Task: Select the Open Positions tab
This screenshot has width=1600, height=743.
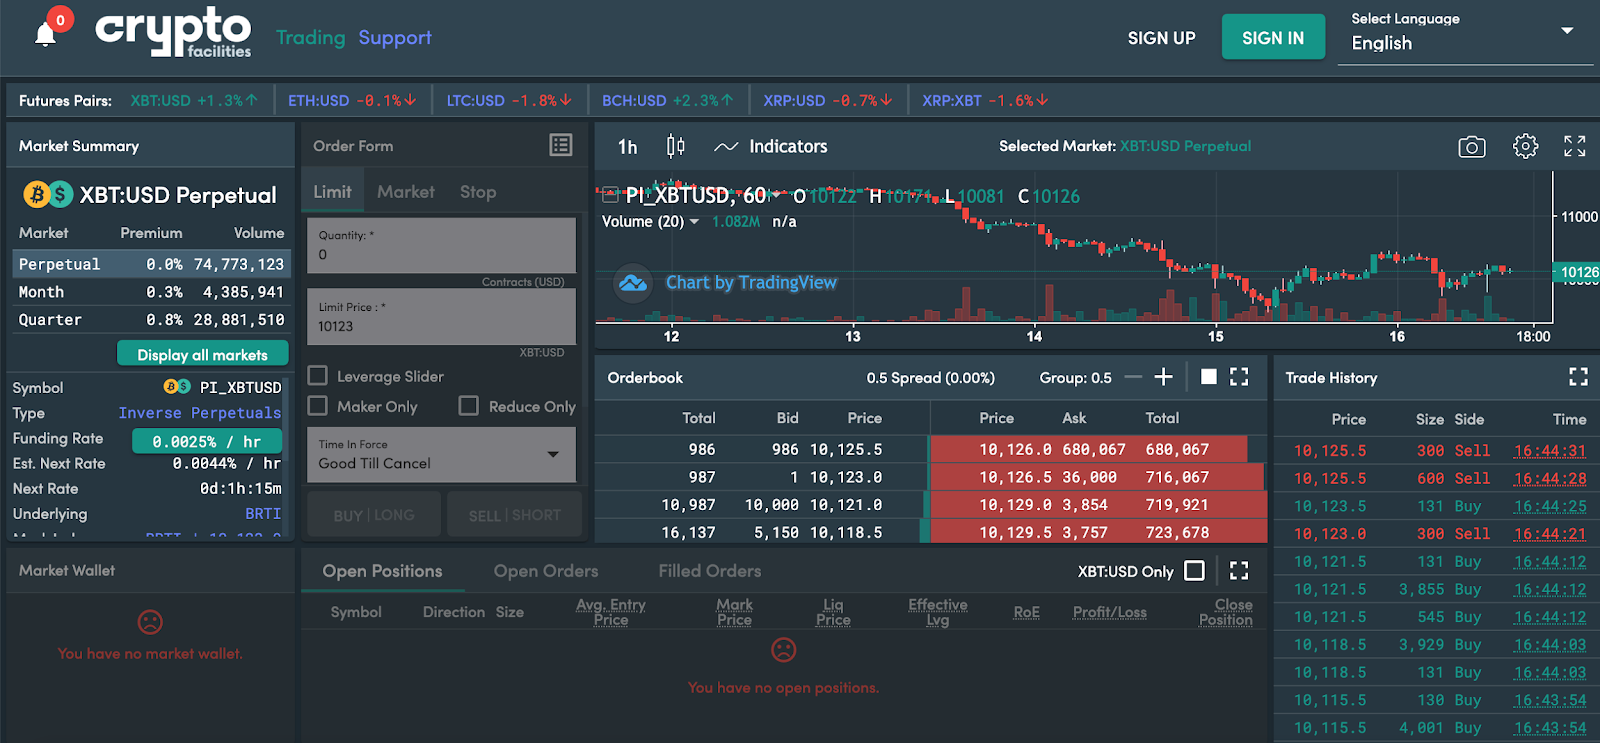Action: (382, 571)
